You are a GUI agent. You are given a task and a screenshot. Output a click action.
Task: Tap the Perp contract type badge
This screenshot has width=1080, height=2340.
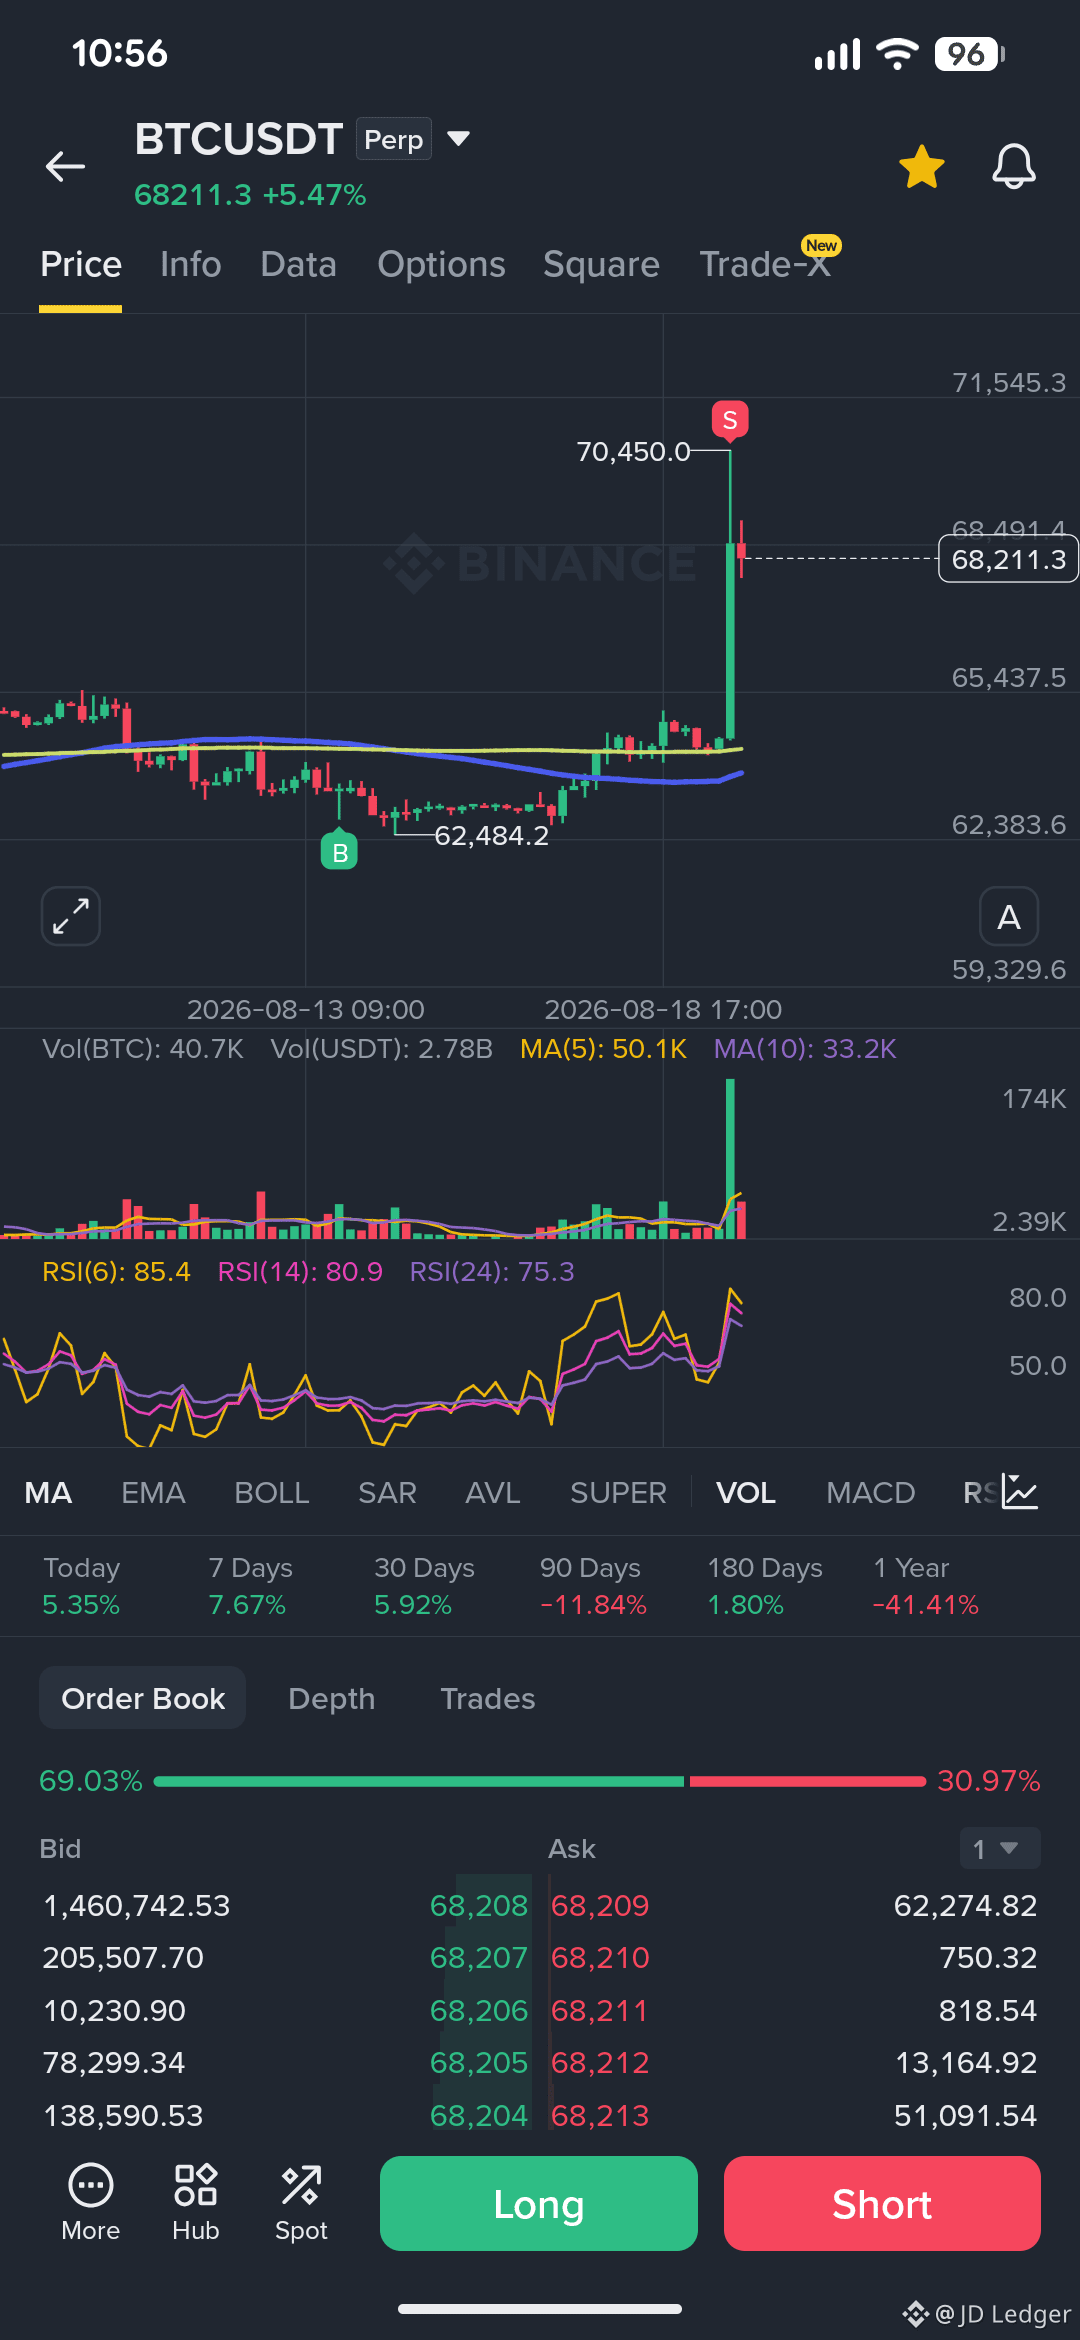point(394,139)
